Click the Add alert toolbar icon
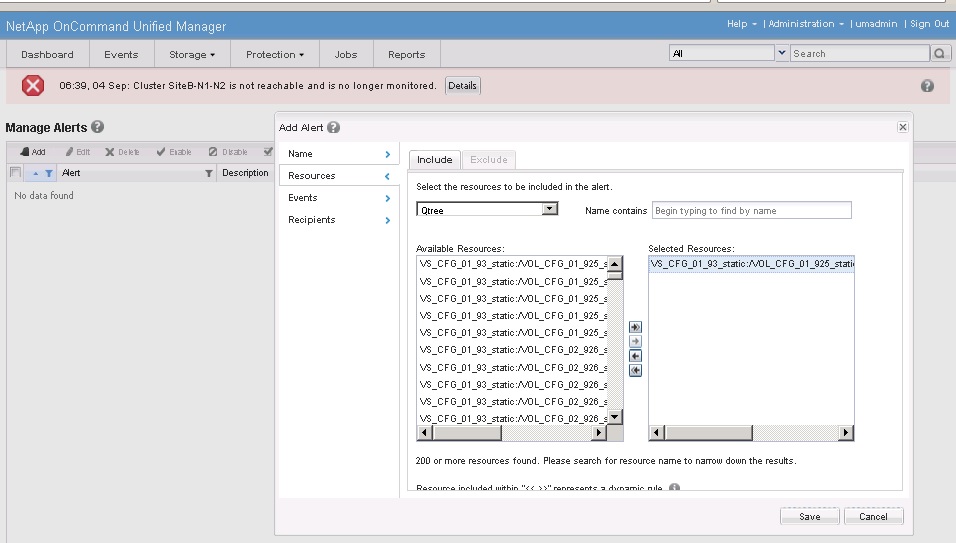Viewport: 956px width, 543px height. [x=32, y=152]
